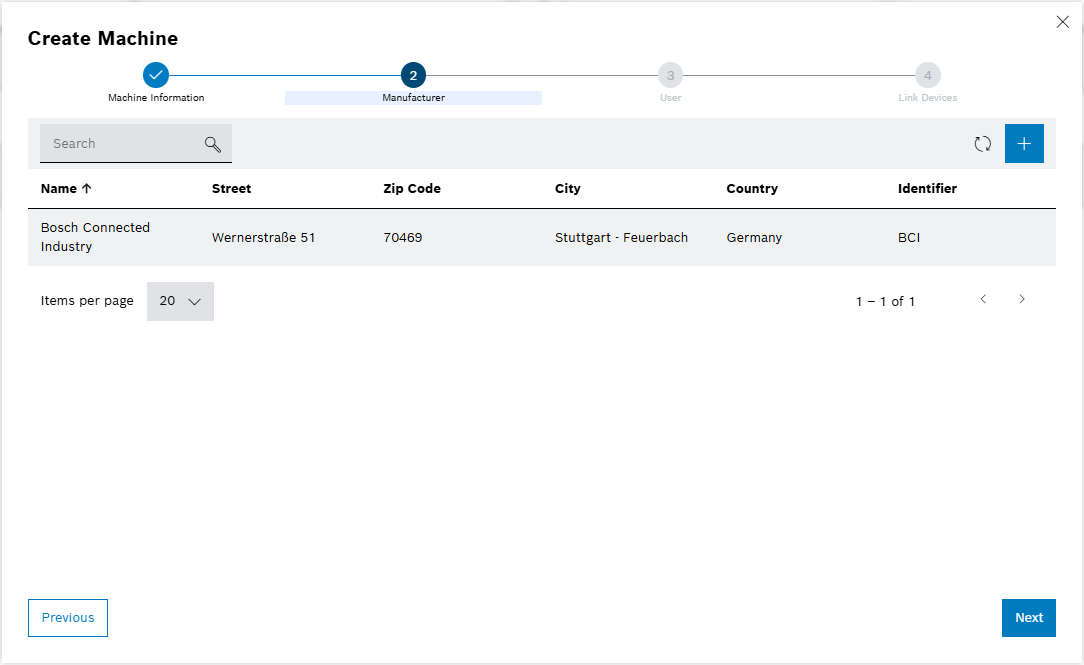Click the search magnifier icon
This screenshot has height=665, width=1084.
[212, 144]
